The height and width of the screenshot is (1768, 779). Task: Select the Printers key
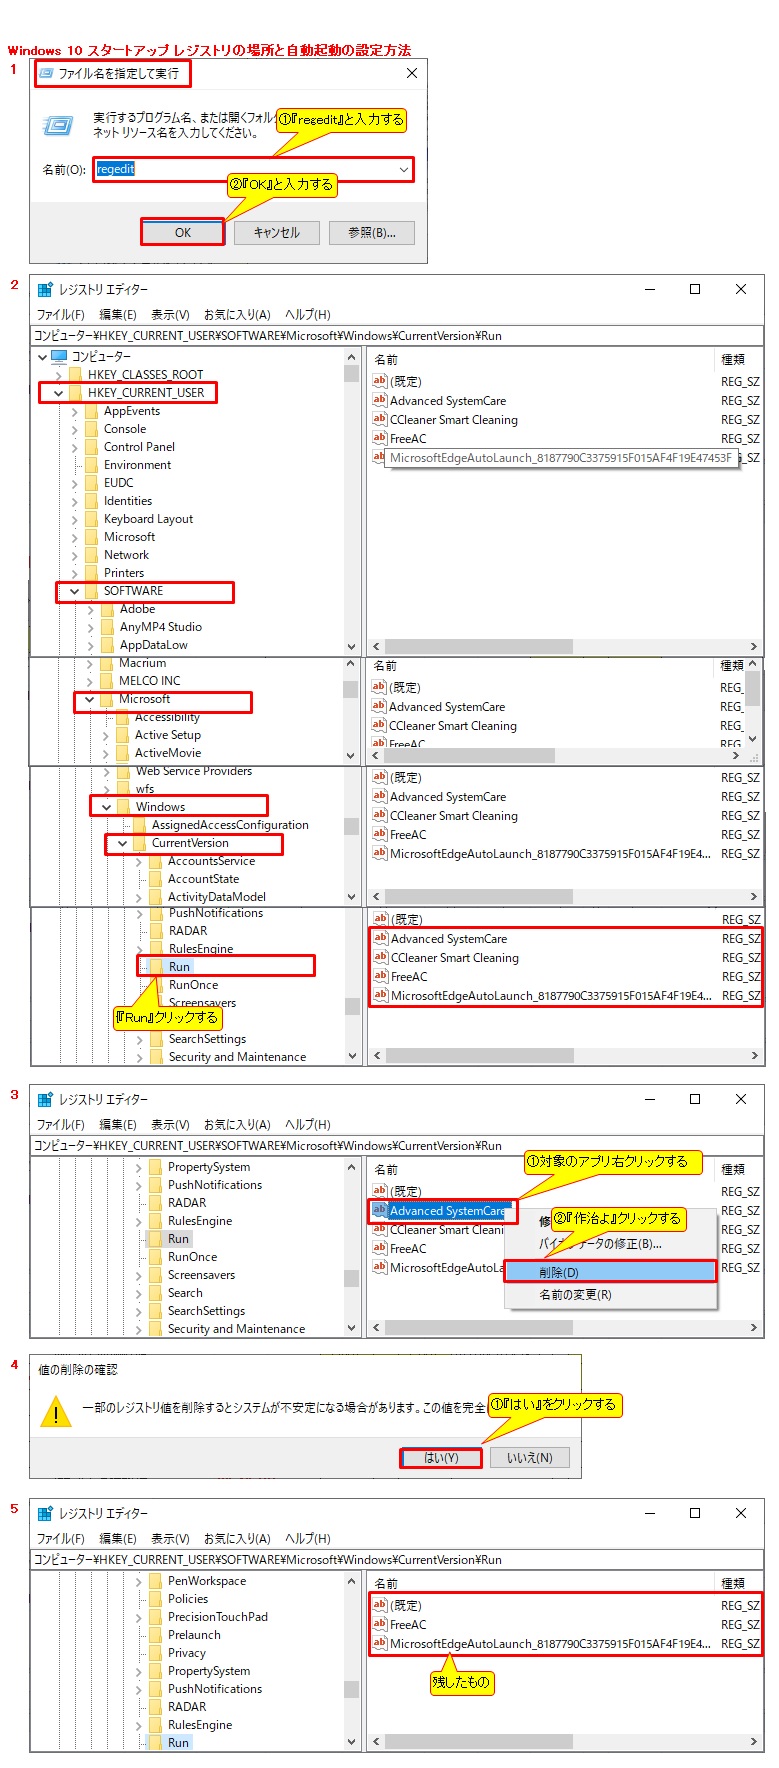[x=124, y=573]
